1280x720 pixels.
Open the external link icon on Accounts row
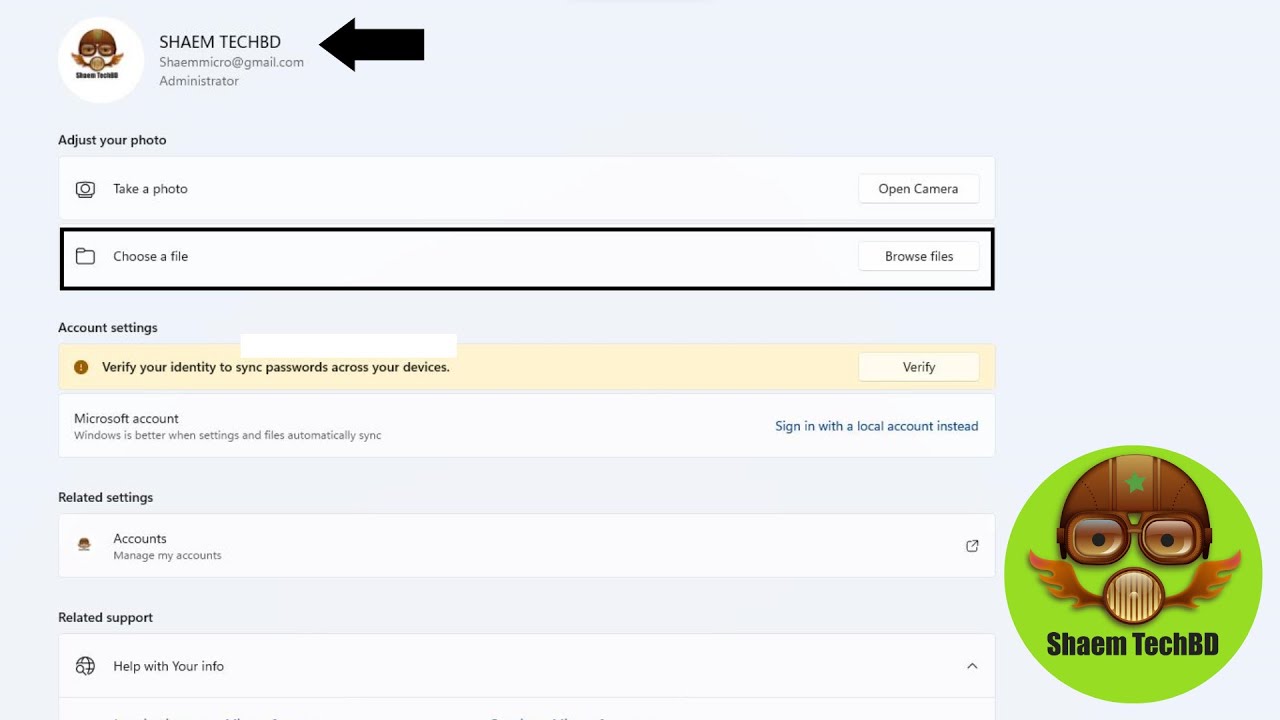point(972,546)
